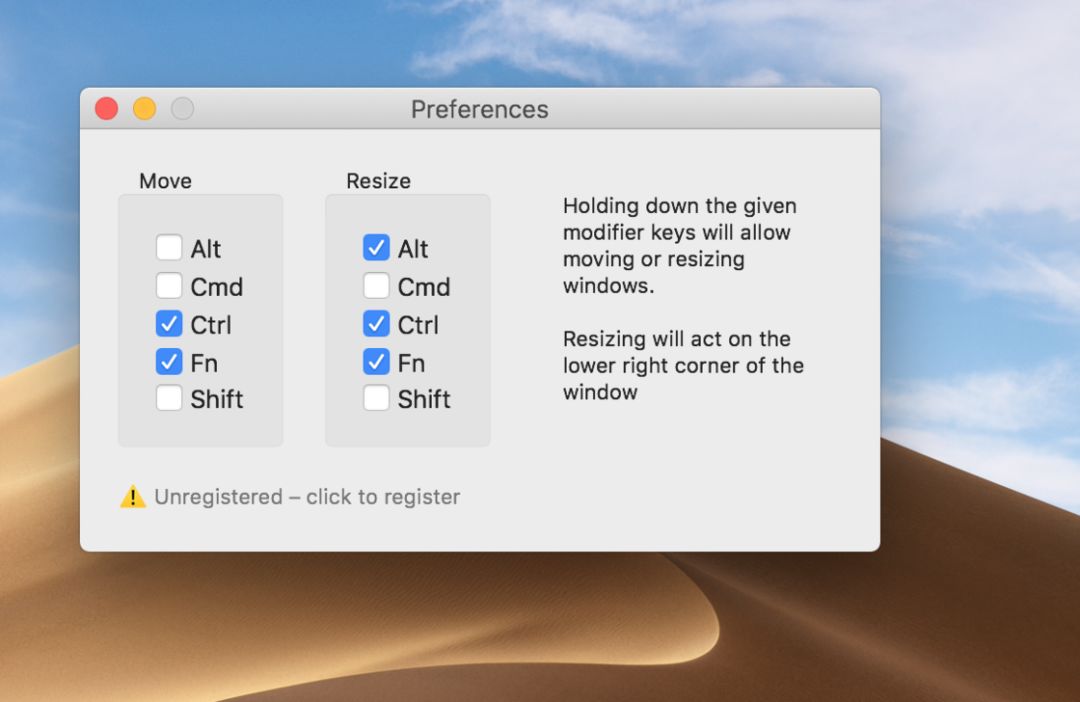Click the Resize group label

pyautogui.click(x=378, y=181)
